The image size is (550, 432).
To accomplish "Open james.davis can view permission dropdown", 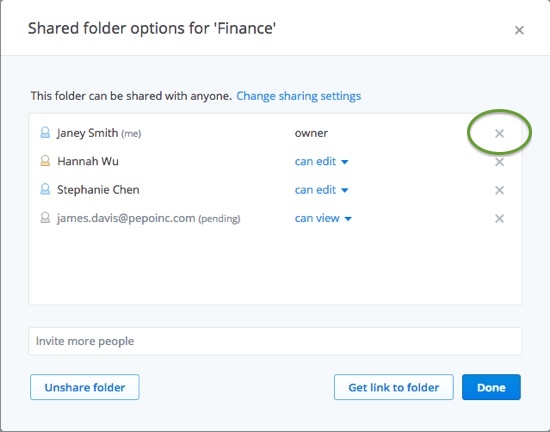I will 323,218.
